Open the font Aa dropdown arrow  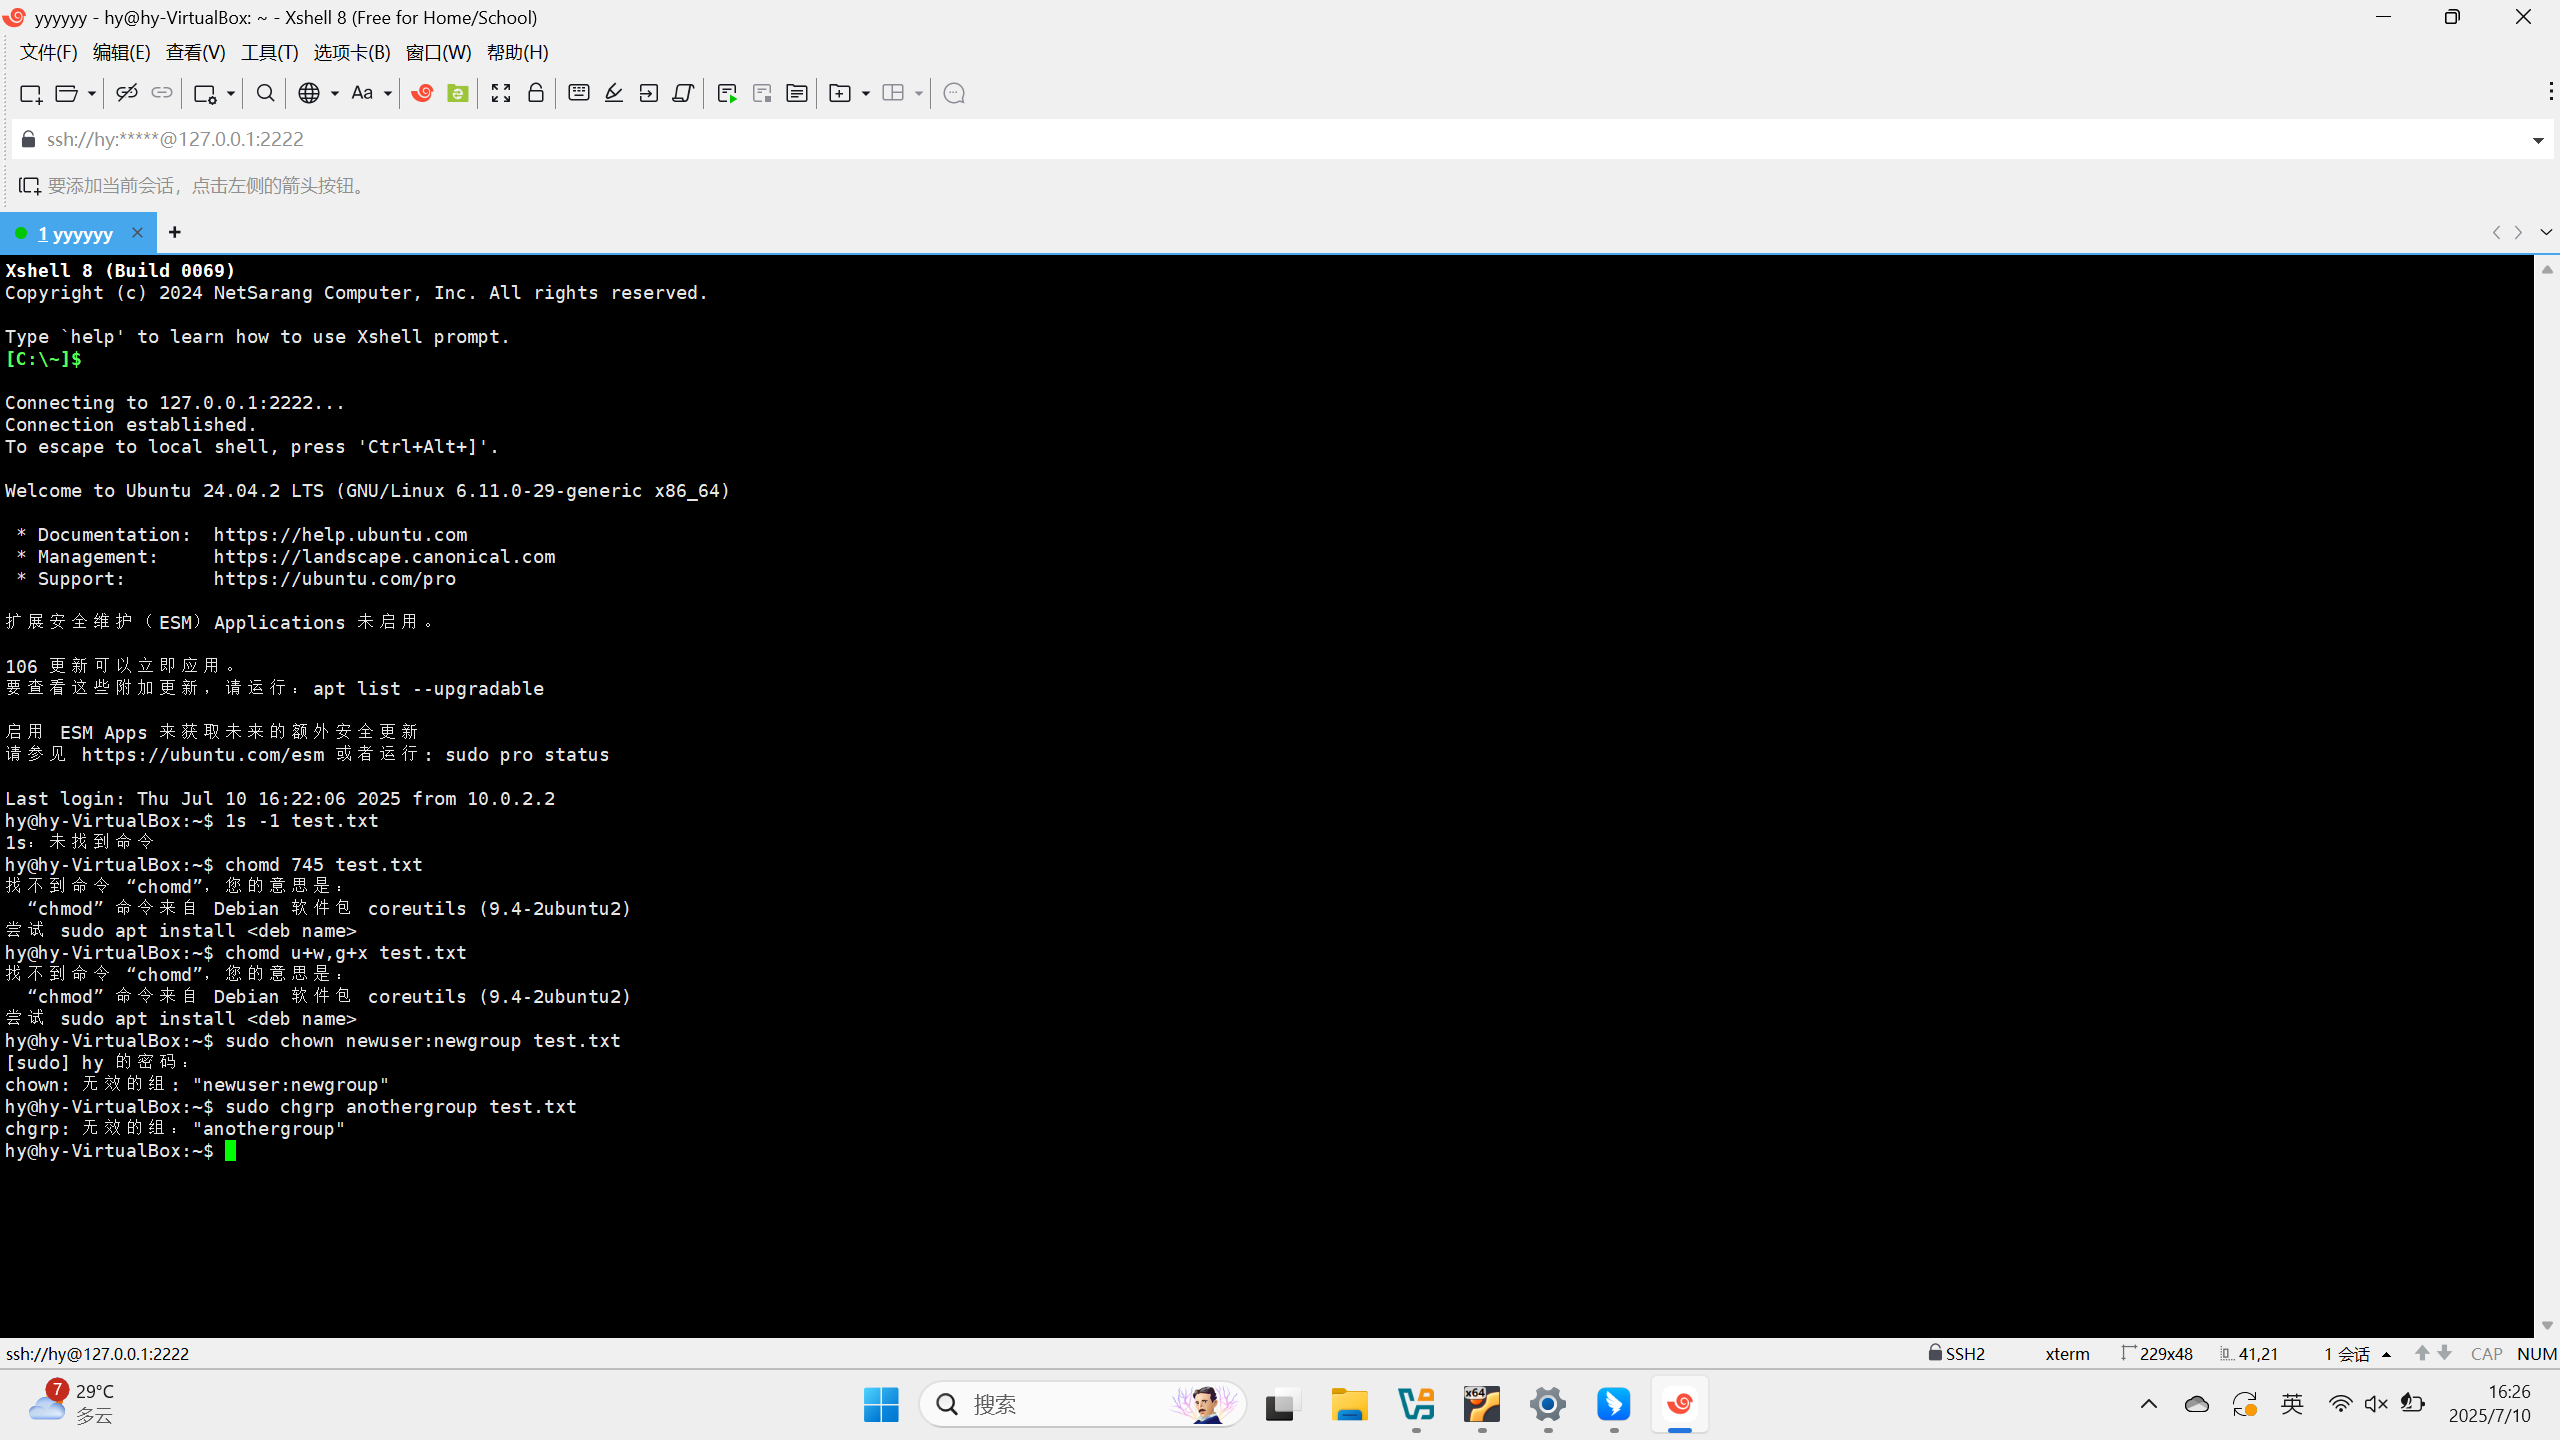tap(388, 93)
